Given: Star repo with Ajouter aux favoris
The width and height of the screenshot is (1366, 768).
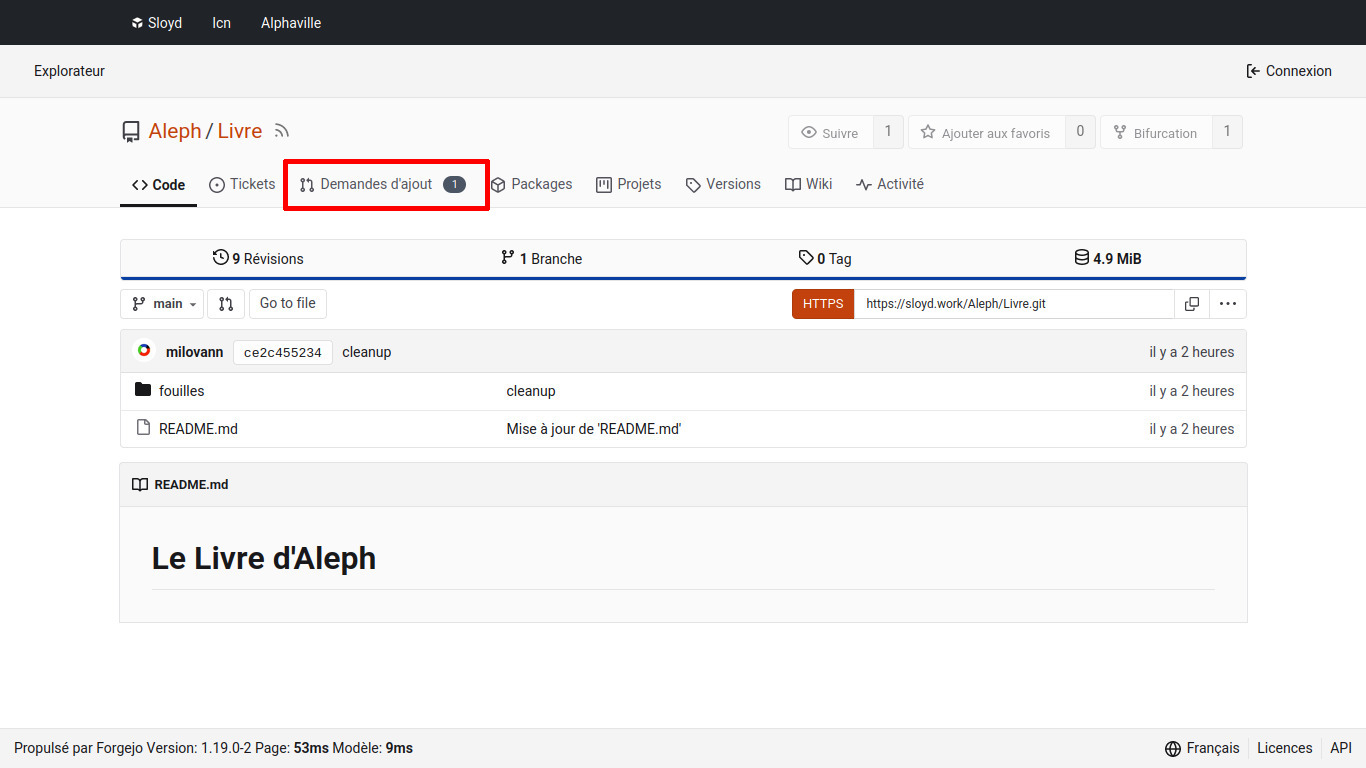Looking at the screenshot, I should tap(985, 133).
